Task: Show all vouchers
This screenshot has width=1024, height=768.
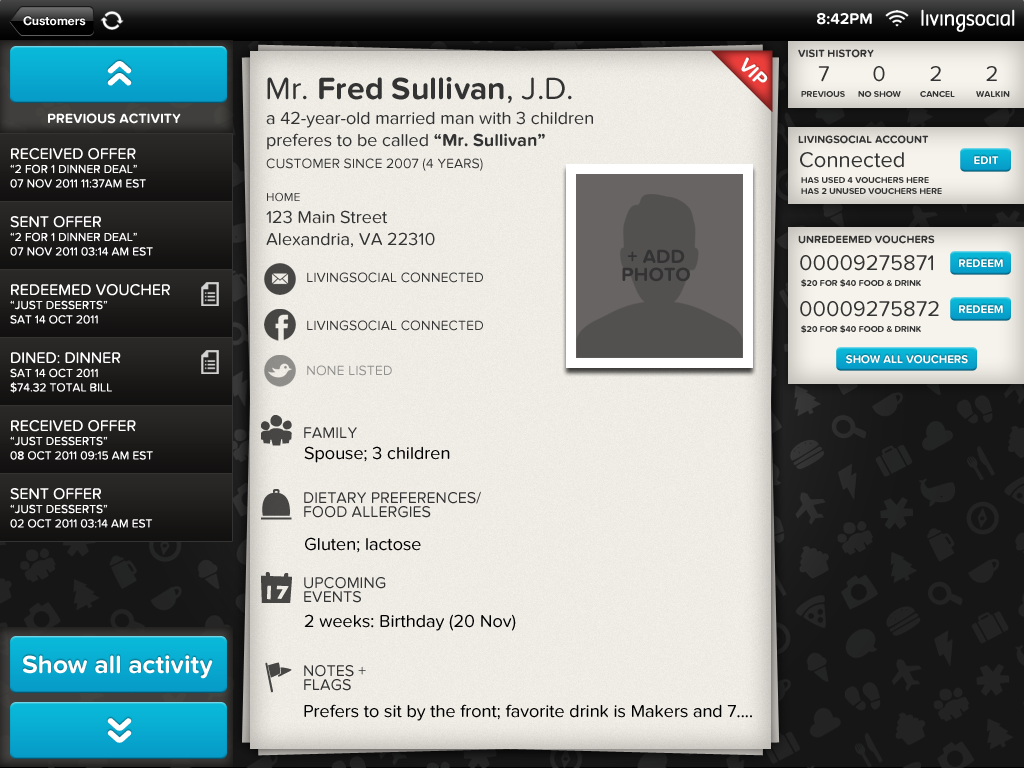Action: point(906,359)
